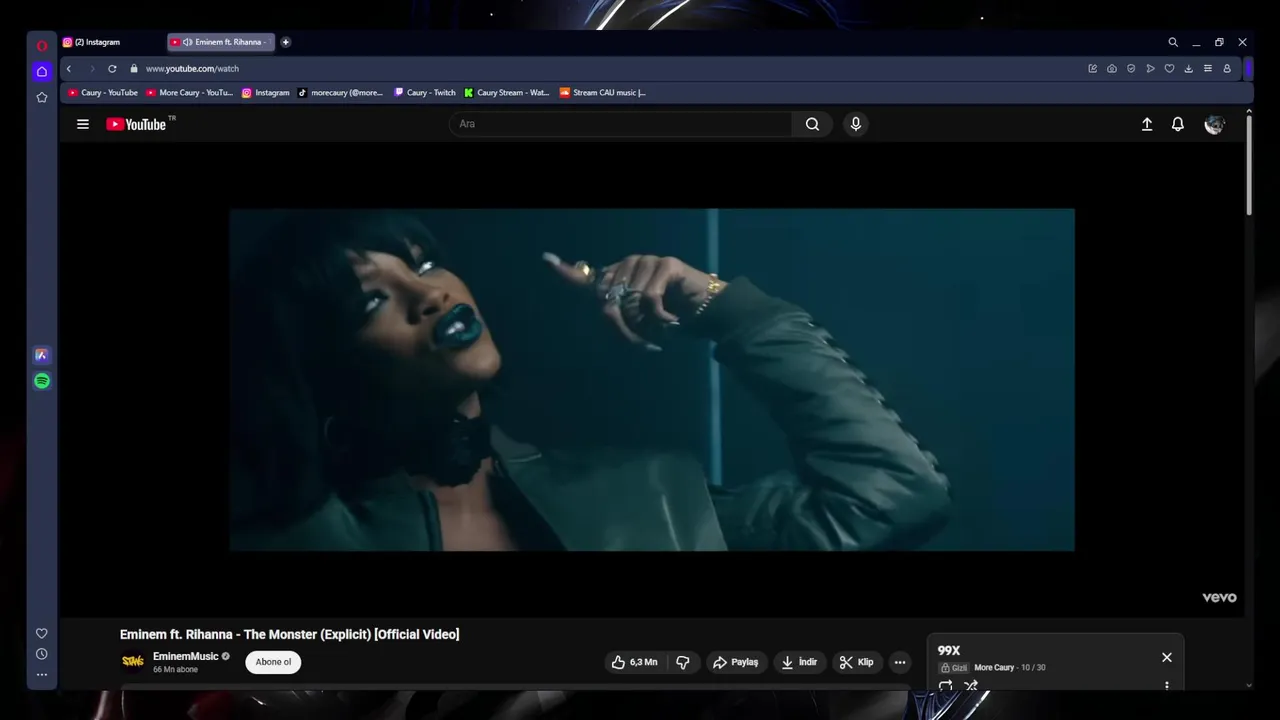Open browser profile account icon
Viewport: 1280px width, 720px height.
(x=1227, y=69)
